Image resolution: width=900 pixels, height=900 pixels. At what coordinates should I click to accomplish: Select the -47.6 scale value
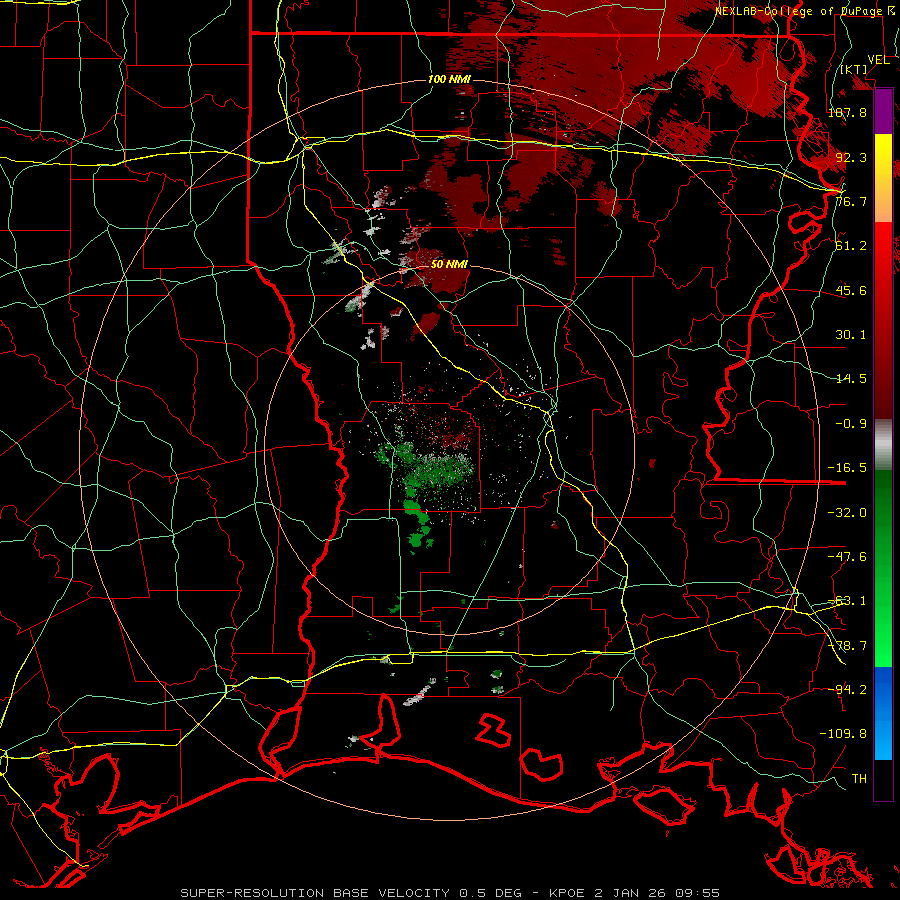tap(847, 556)
